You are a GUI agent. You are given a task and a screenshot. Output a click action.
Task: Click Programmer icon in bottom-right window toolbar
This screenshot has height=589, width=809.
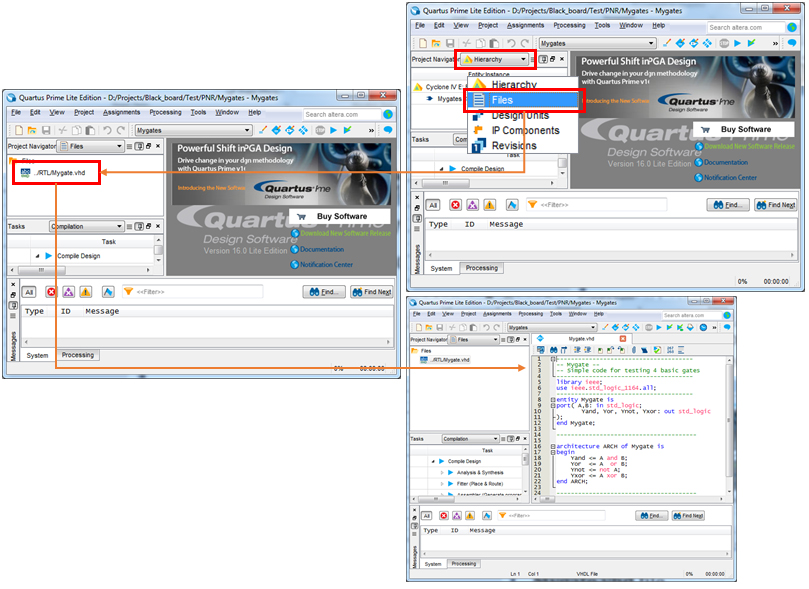(x=690, y=327)
